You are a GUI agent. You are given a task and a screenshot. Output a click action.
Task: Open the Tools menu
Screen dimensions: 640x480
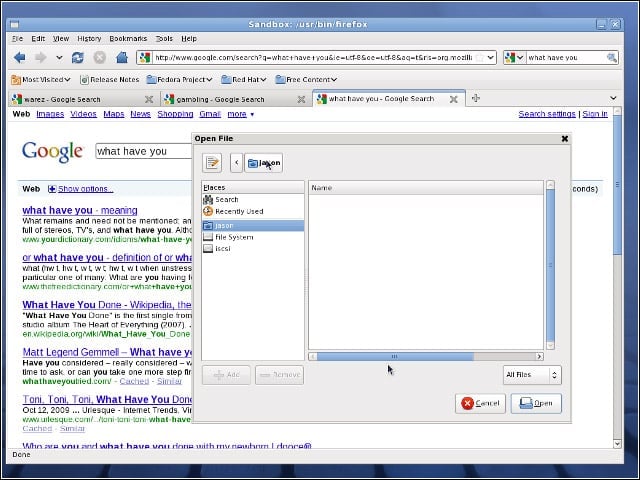164,38
